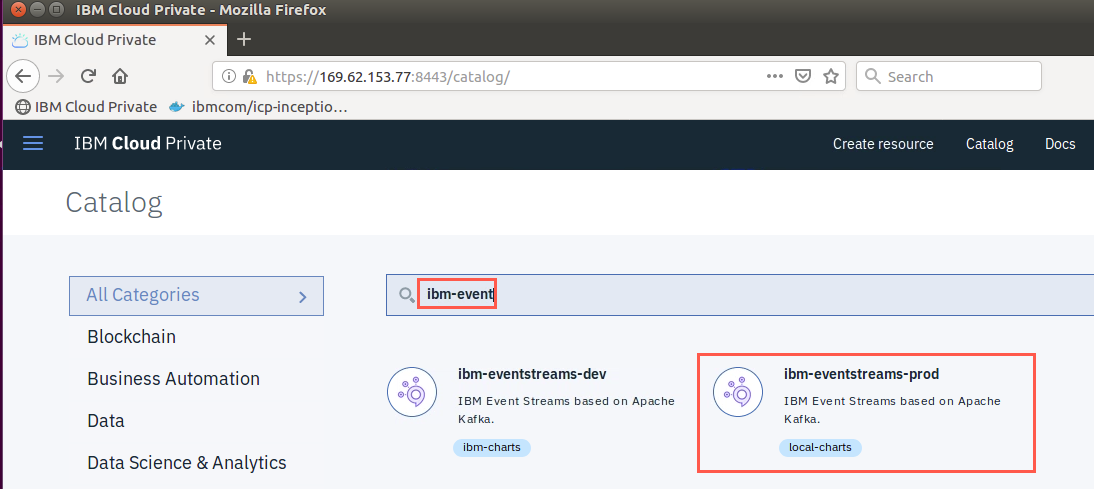The width and height of the screenshot is (1094, 489).
Task: Go to browser home page icon
Action: (120, 77)
